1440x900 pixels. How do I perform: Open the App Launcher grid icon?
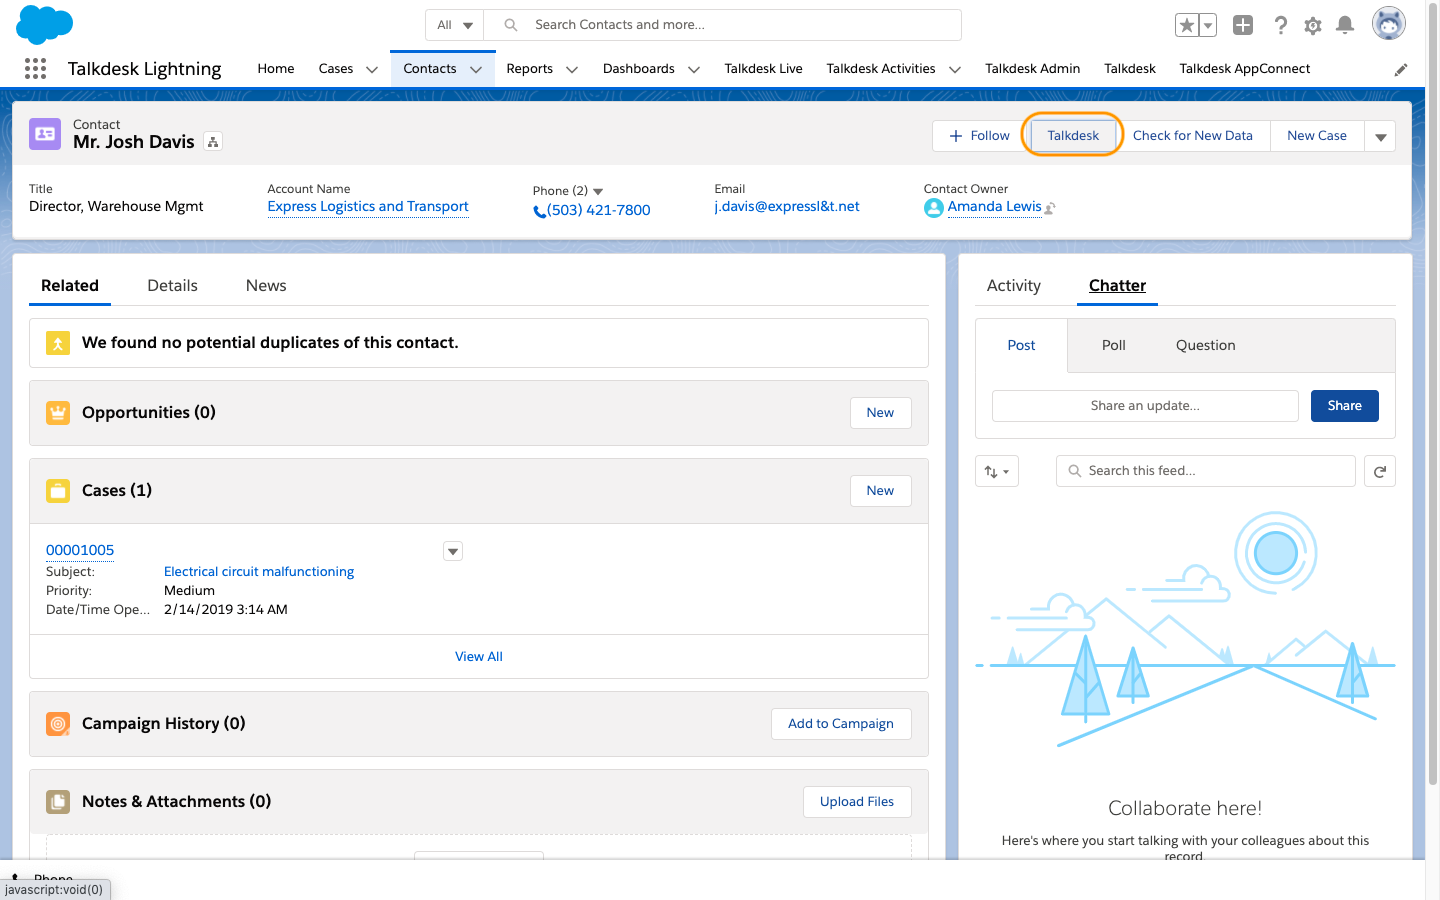[x=35, y=68]
